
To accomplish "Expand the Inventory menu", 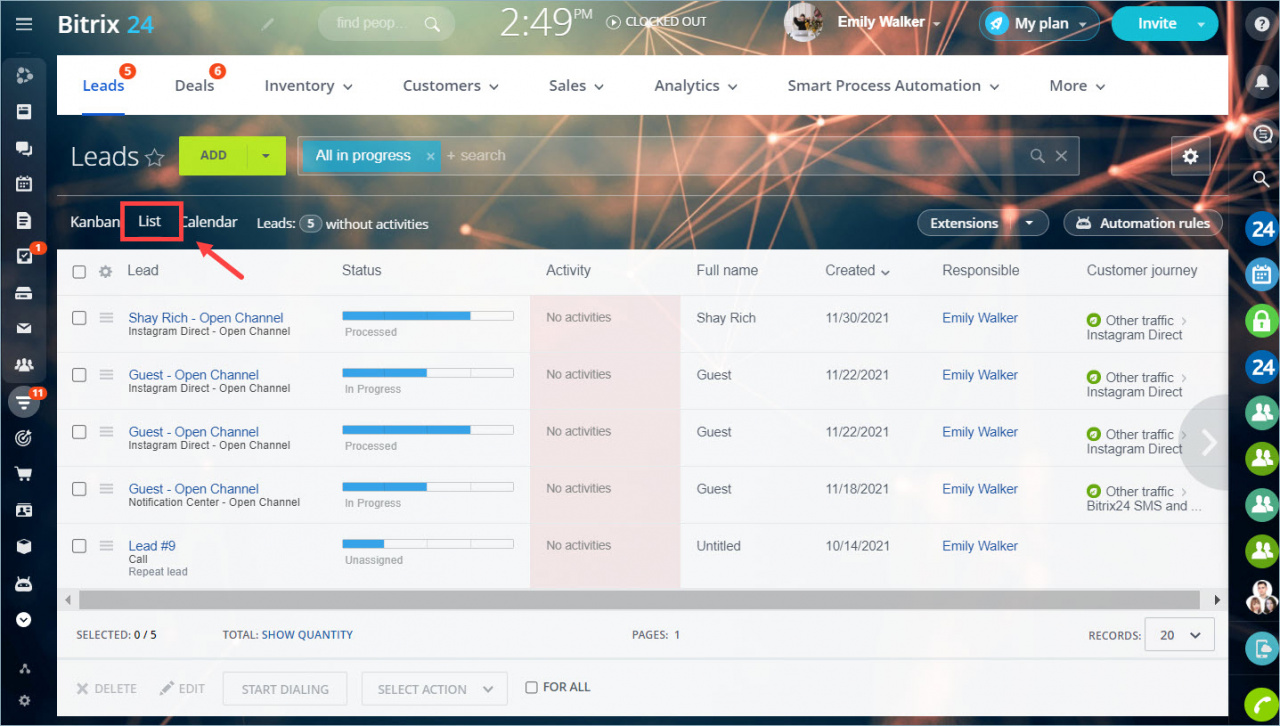I will click(308, 86).
